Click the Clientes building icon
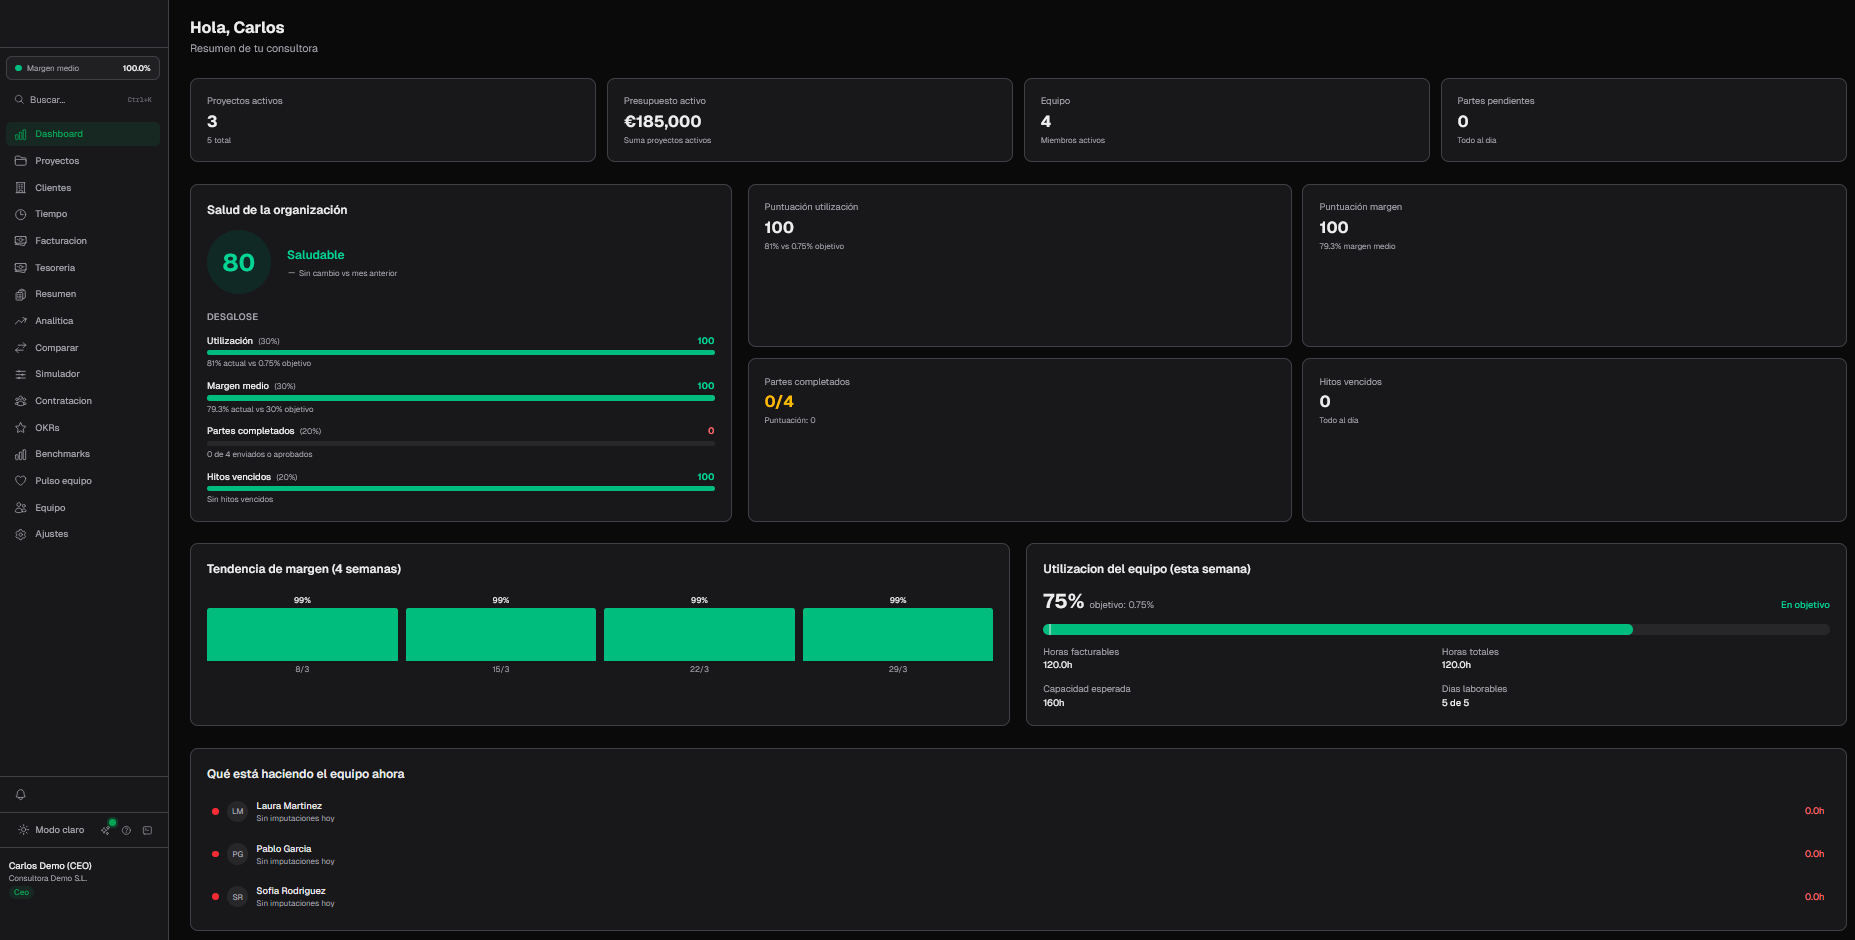 20,188
